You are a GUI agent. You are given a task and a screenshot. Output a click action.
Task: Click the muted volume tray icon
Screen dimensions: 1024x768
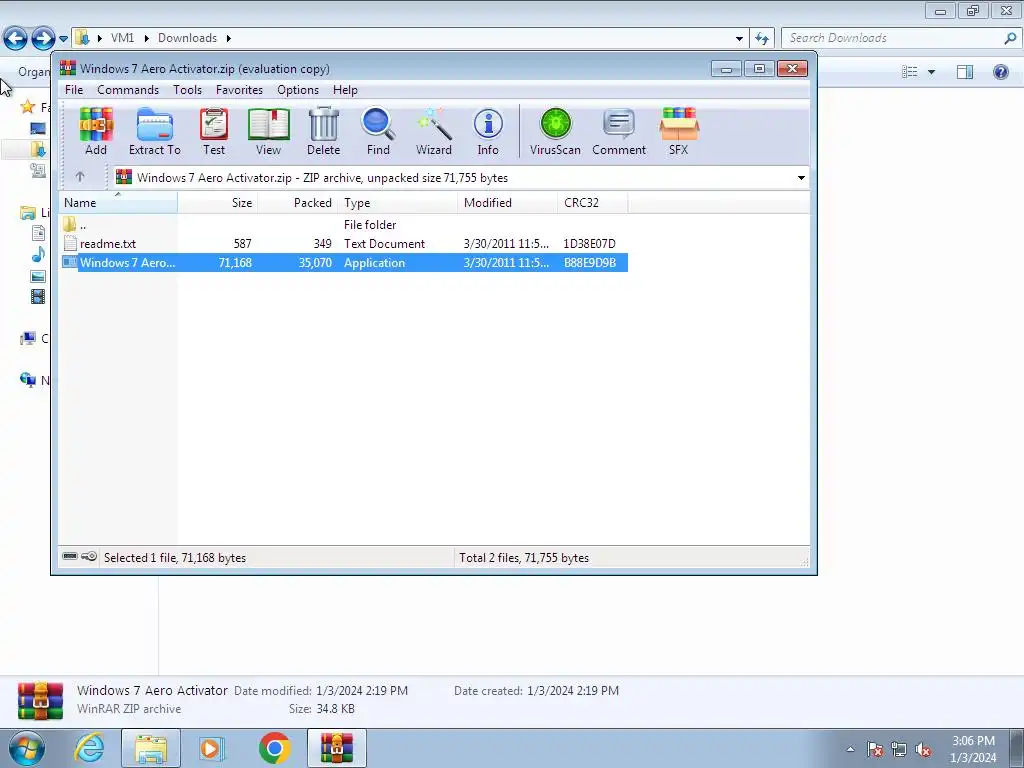pyautogui.click(x=923, y=749)
